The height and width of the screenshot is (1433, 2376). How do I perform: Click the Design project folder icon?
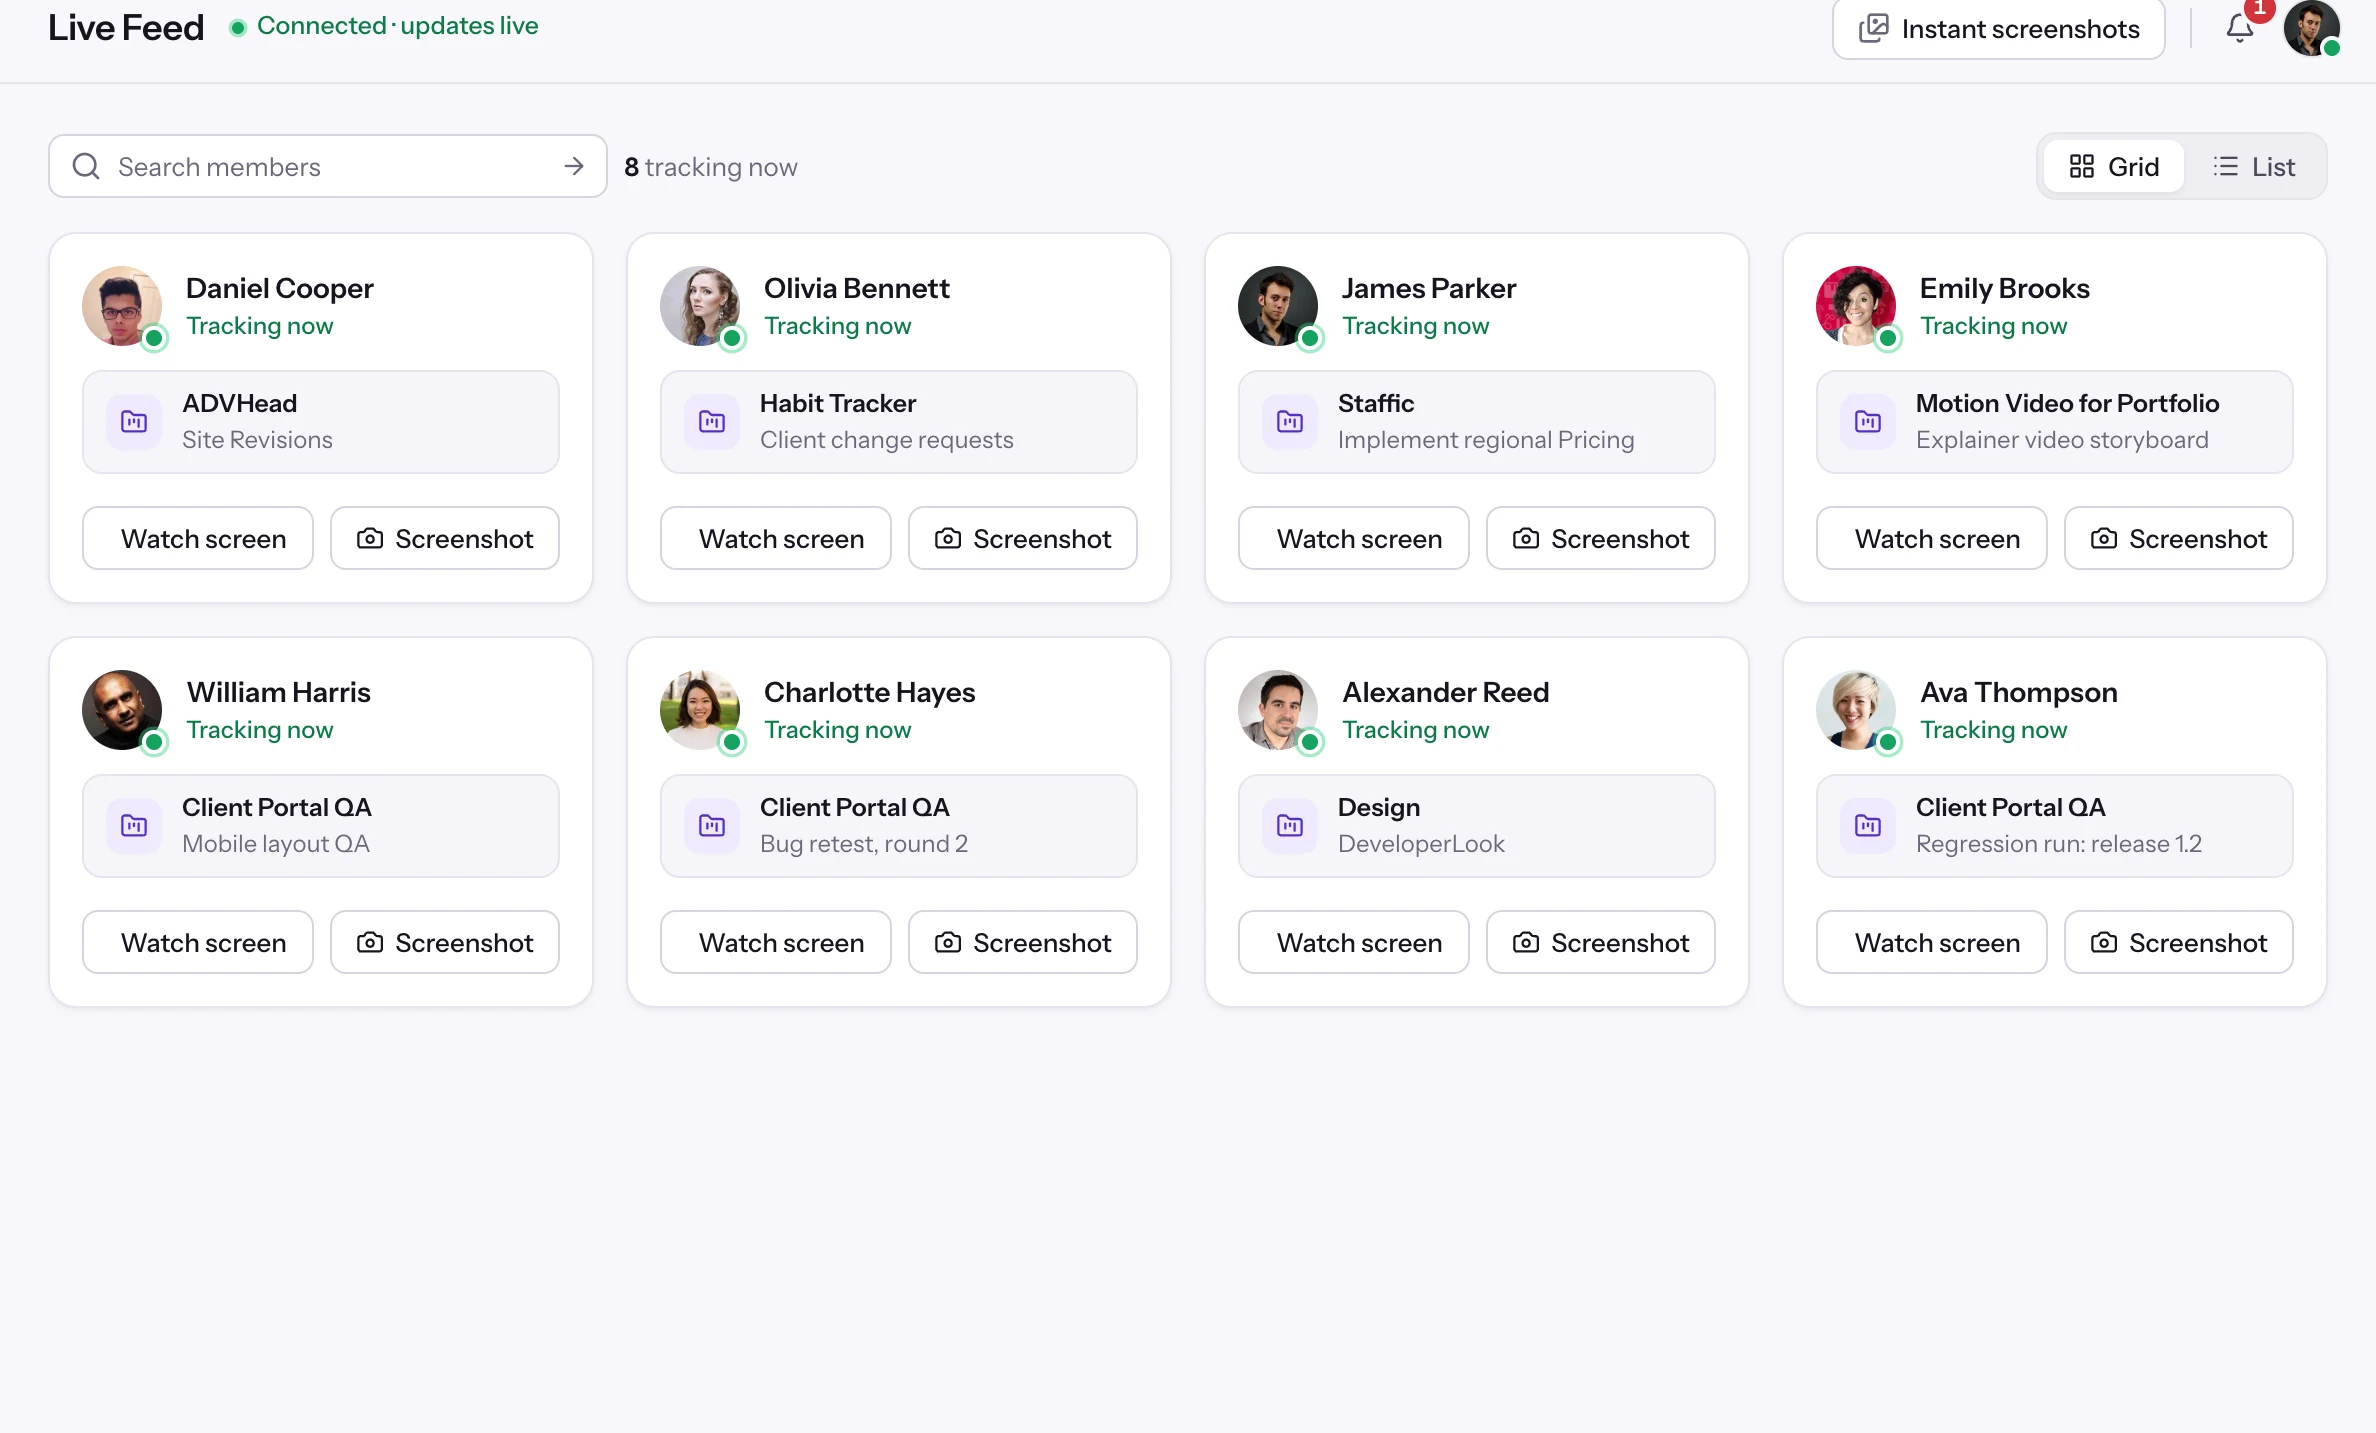pyautogui.click(x=1290, y=826)
